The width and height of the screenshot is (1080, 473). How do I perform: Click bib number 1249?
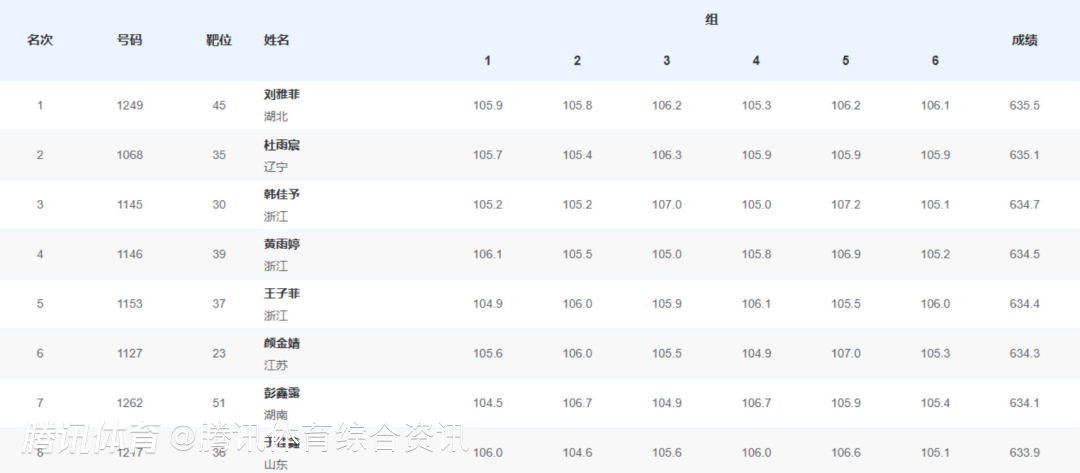129,105
